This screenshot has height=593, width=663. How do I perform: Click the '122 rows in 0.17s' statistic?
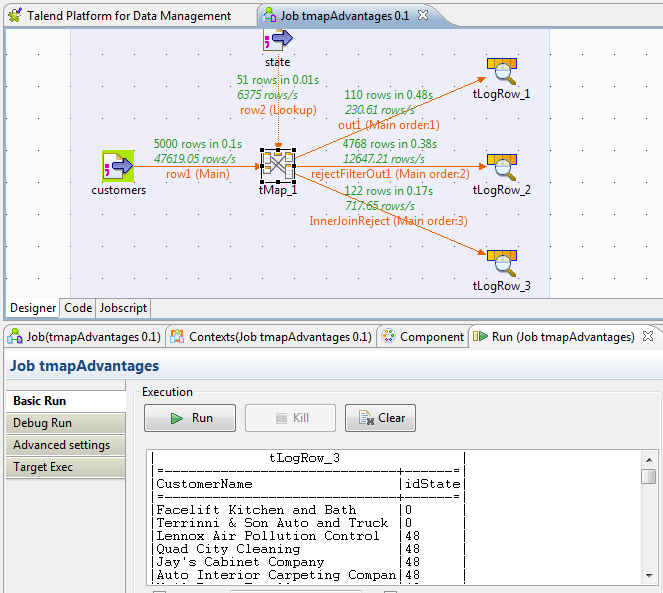coord(388,191)
